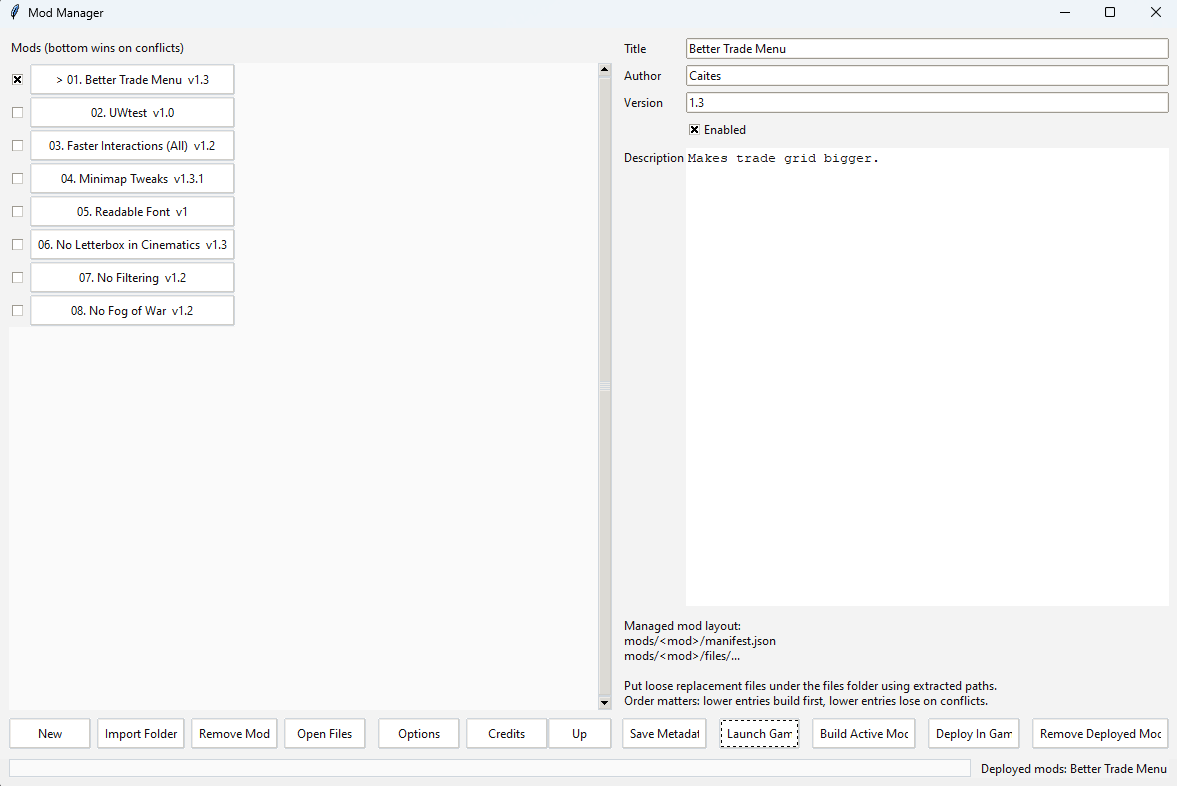Toggle the Enabled checkbox in details panel
Image resolution: width=1177 pixels, height=786 pixels.
click(694, 130)
